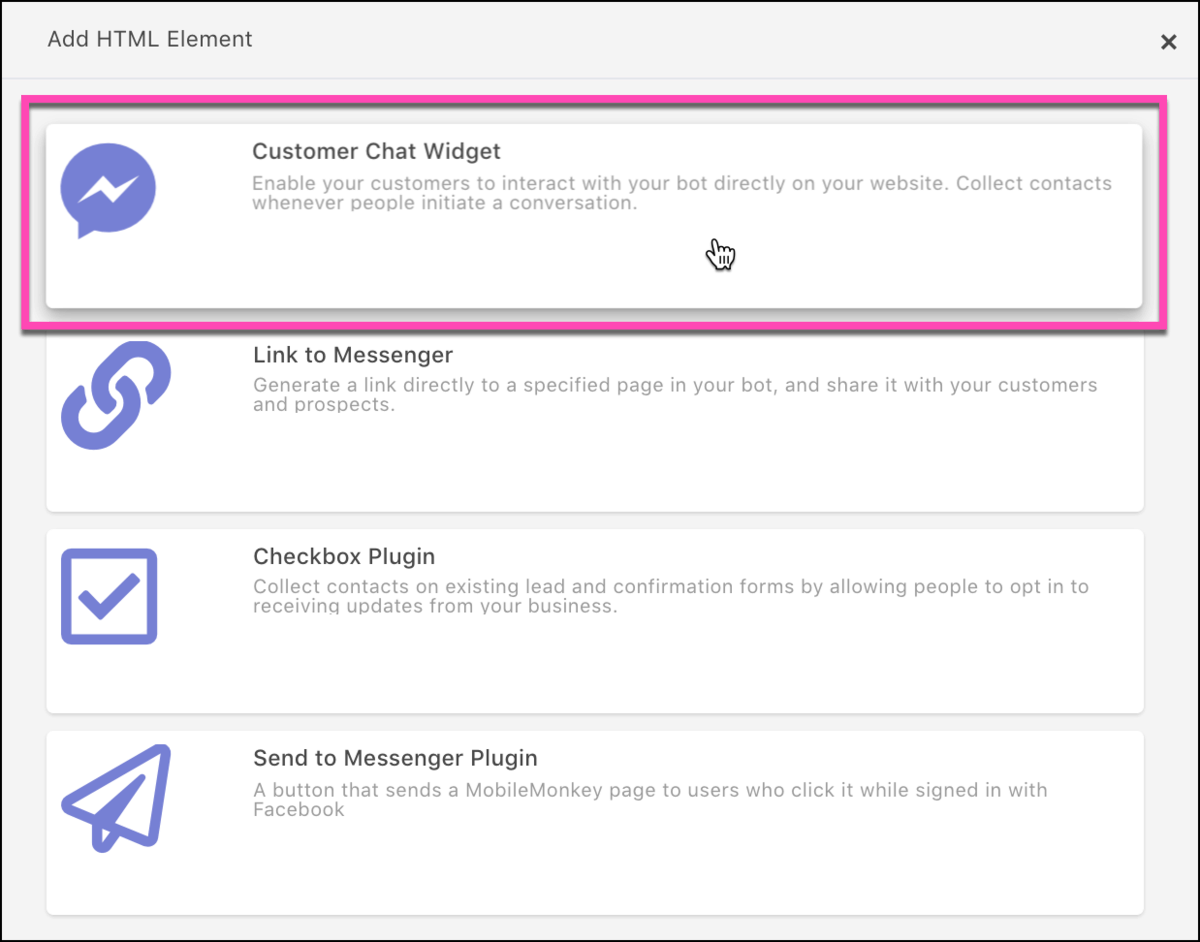
Task: Open the Checkbox Plugin option
Action: [595, 620]
